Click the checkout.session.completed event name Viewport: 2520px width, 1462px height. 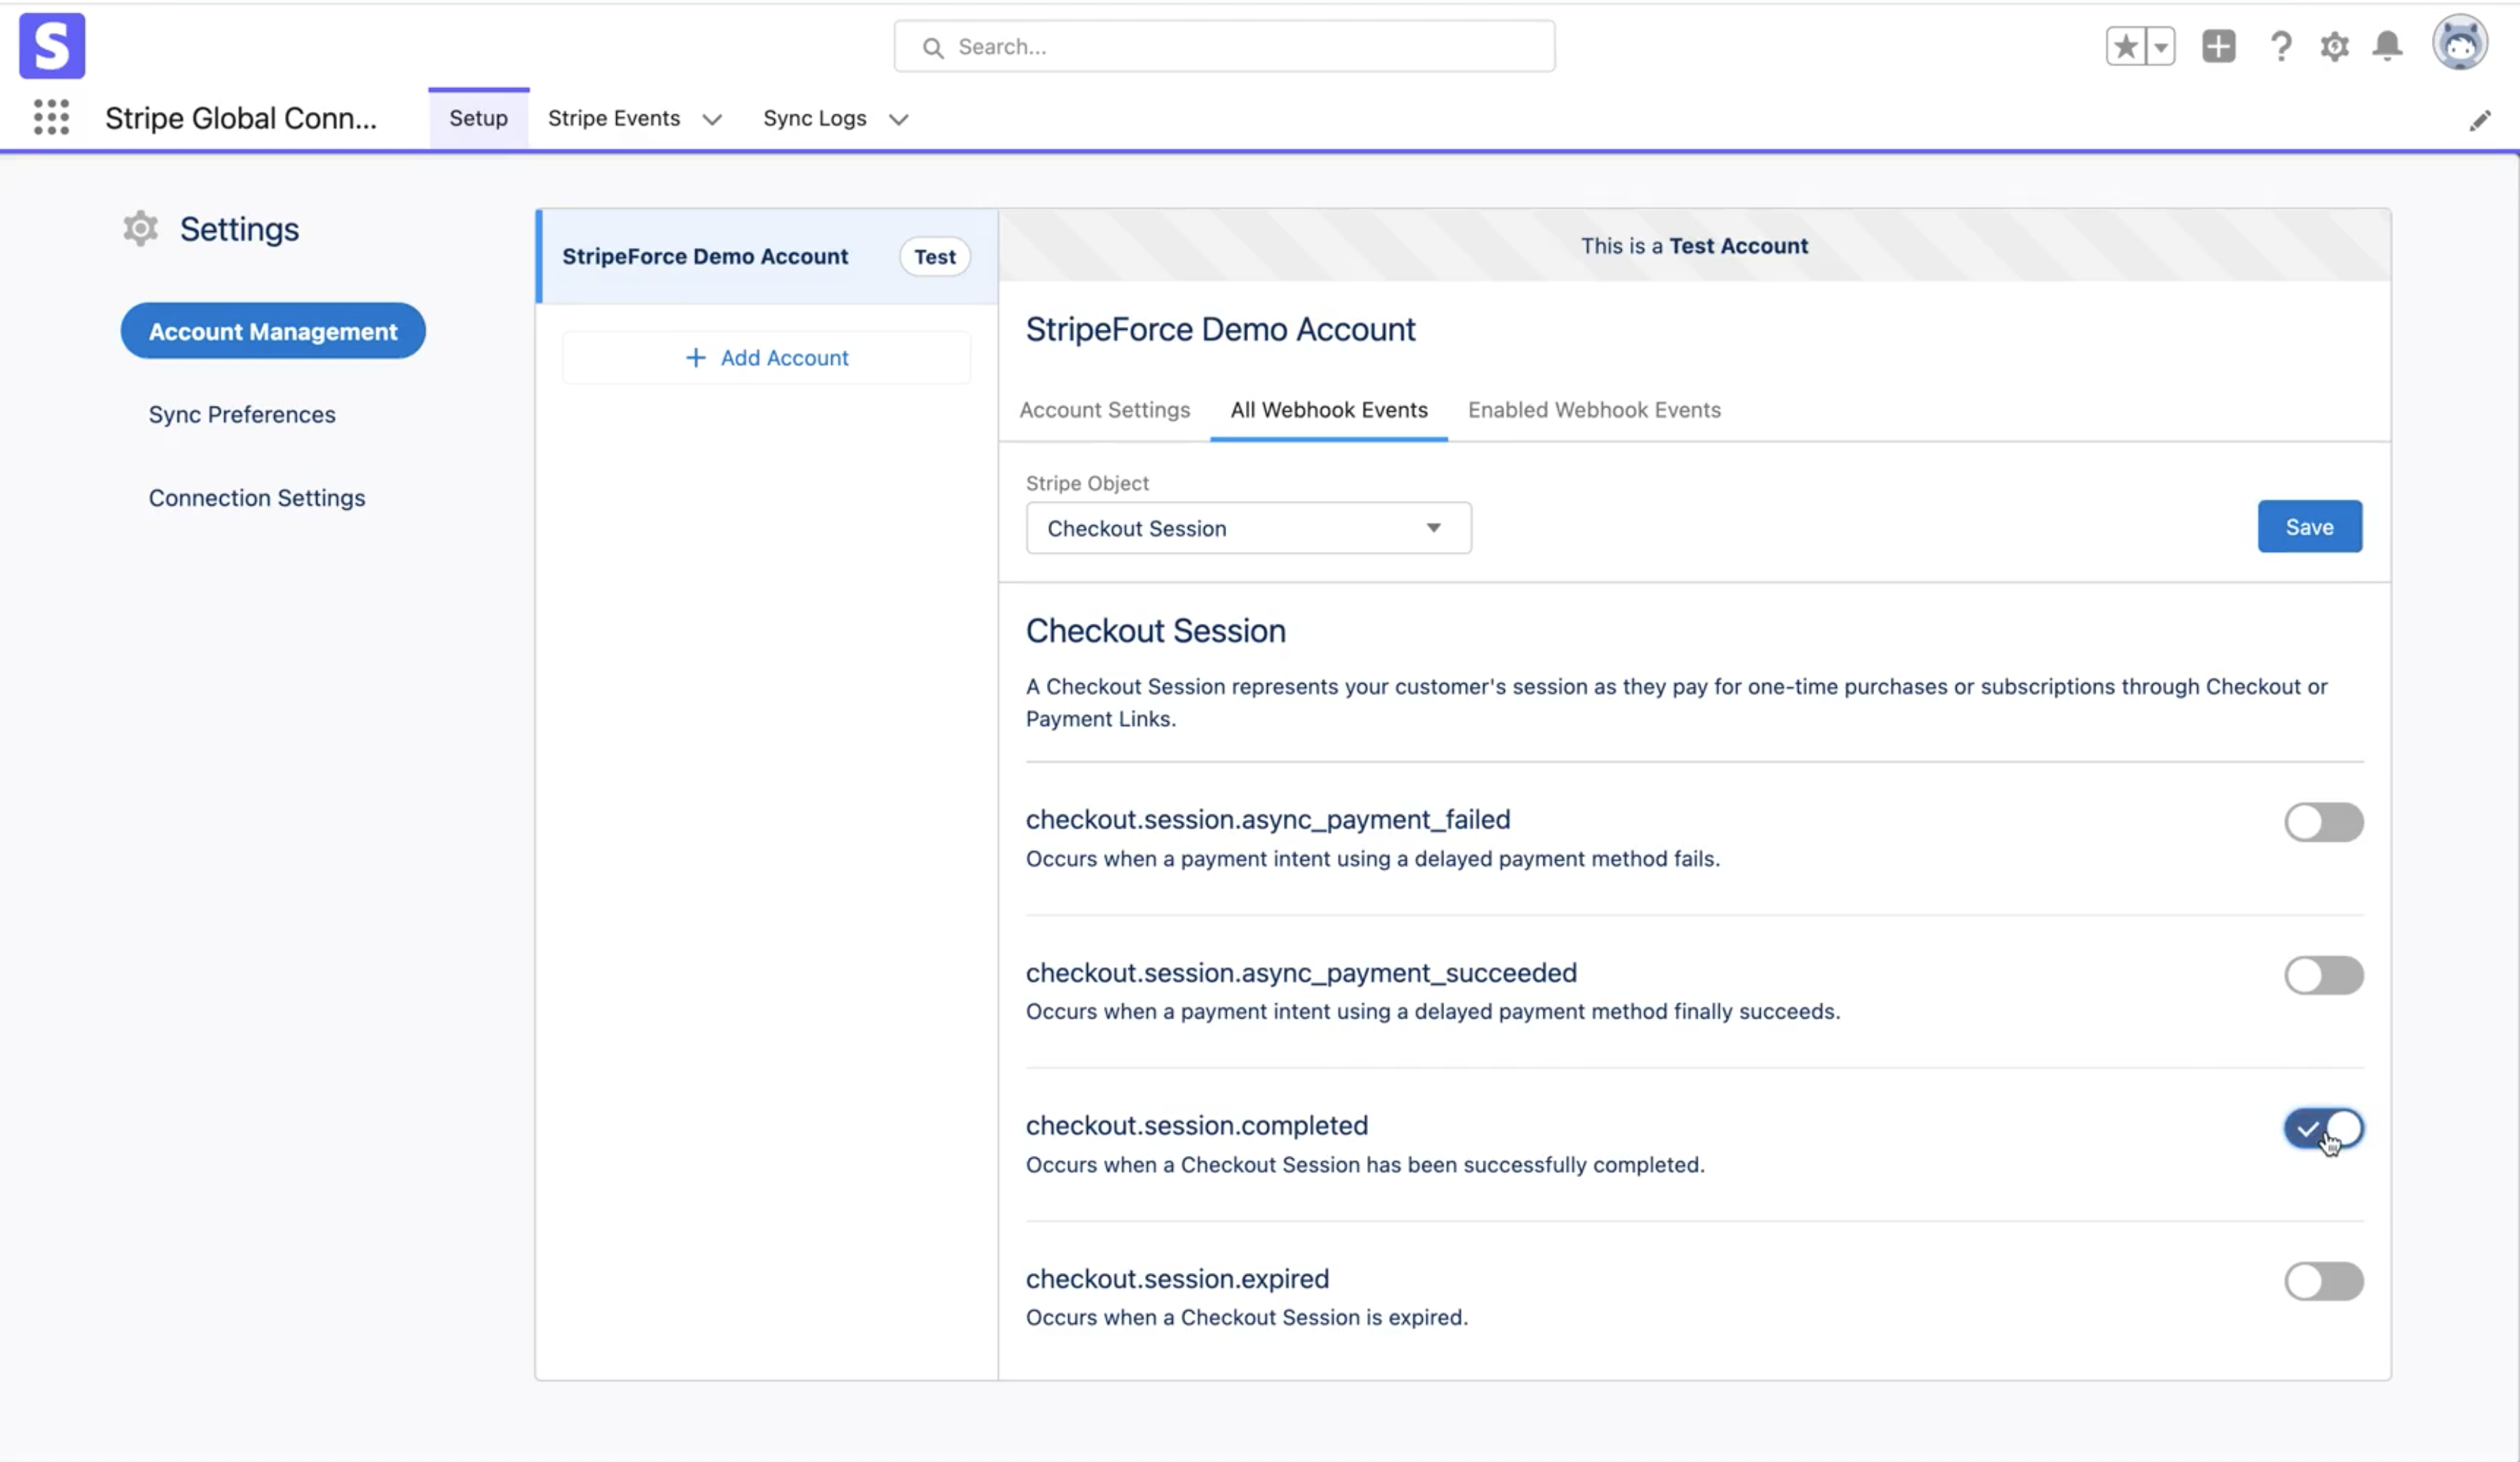tap(1197, 1126)
